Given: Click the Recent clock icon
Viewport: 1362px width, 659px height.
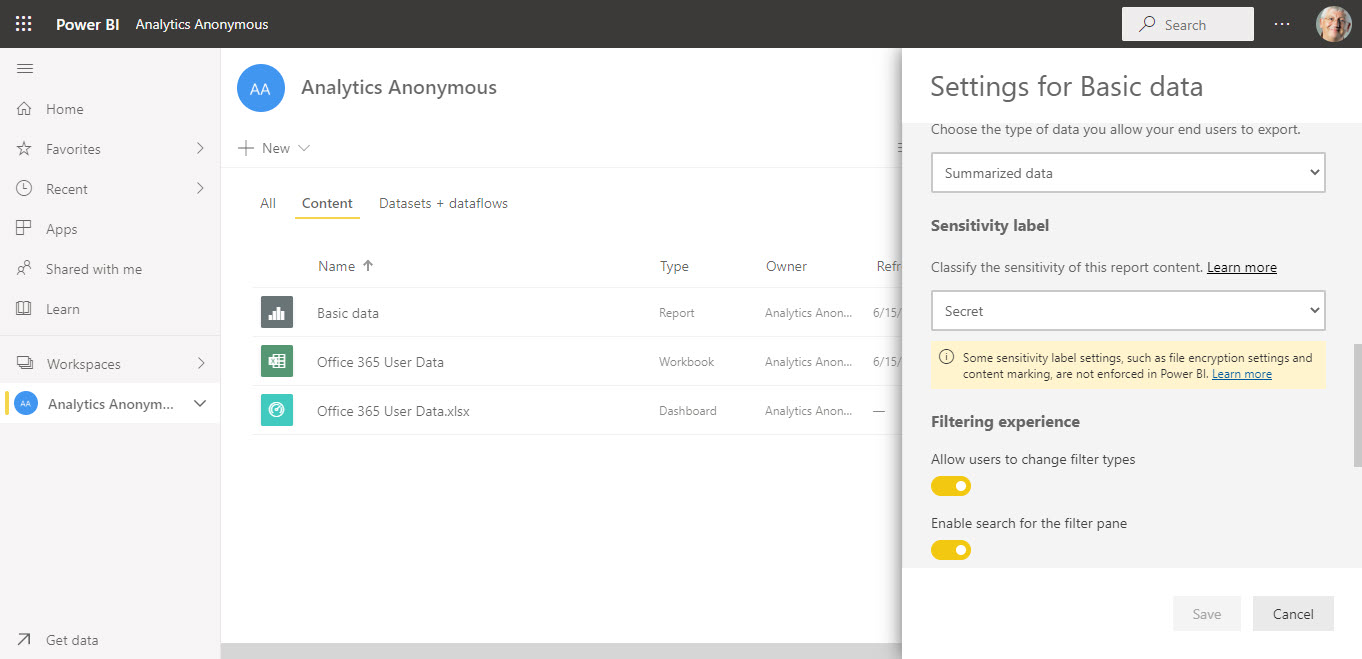Looking at the screenshot, I should (x=25, y=189).
